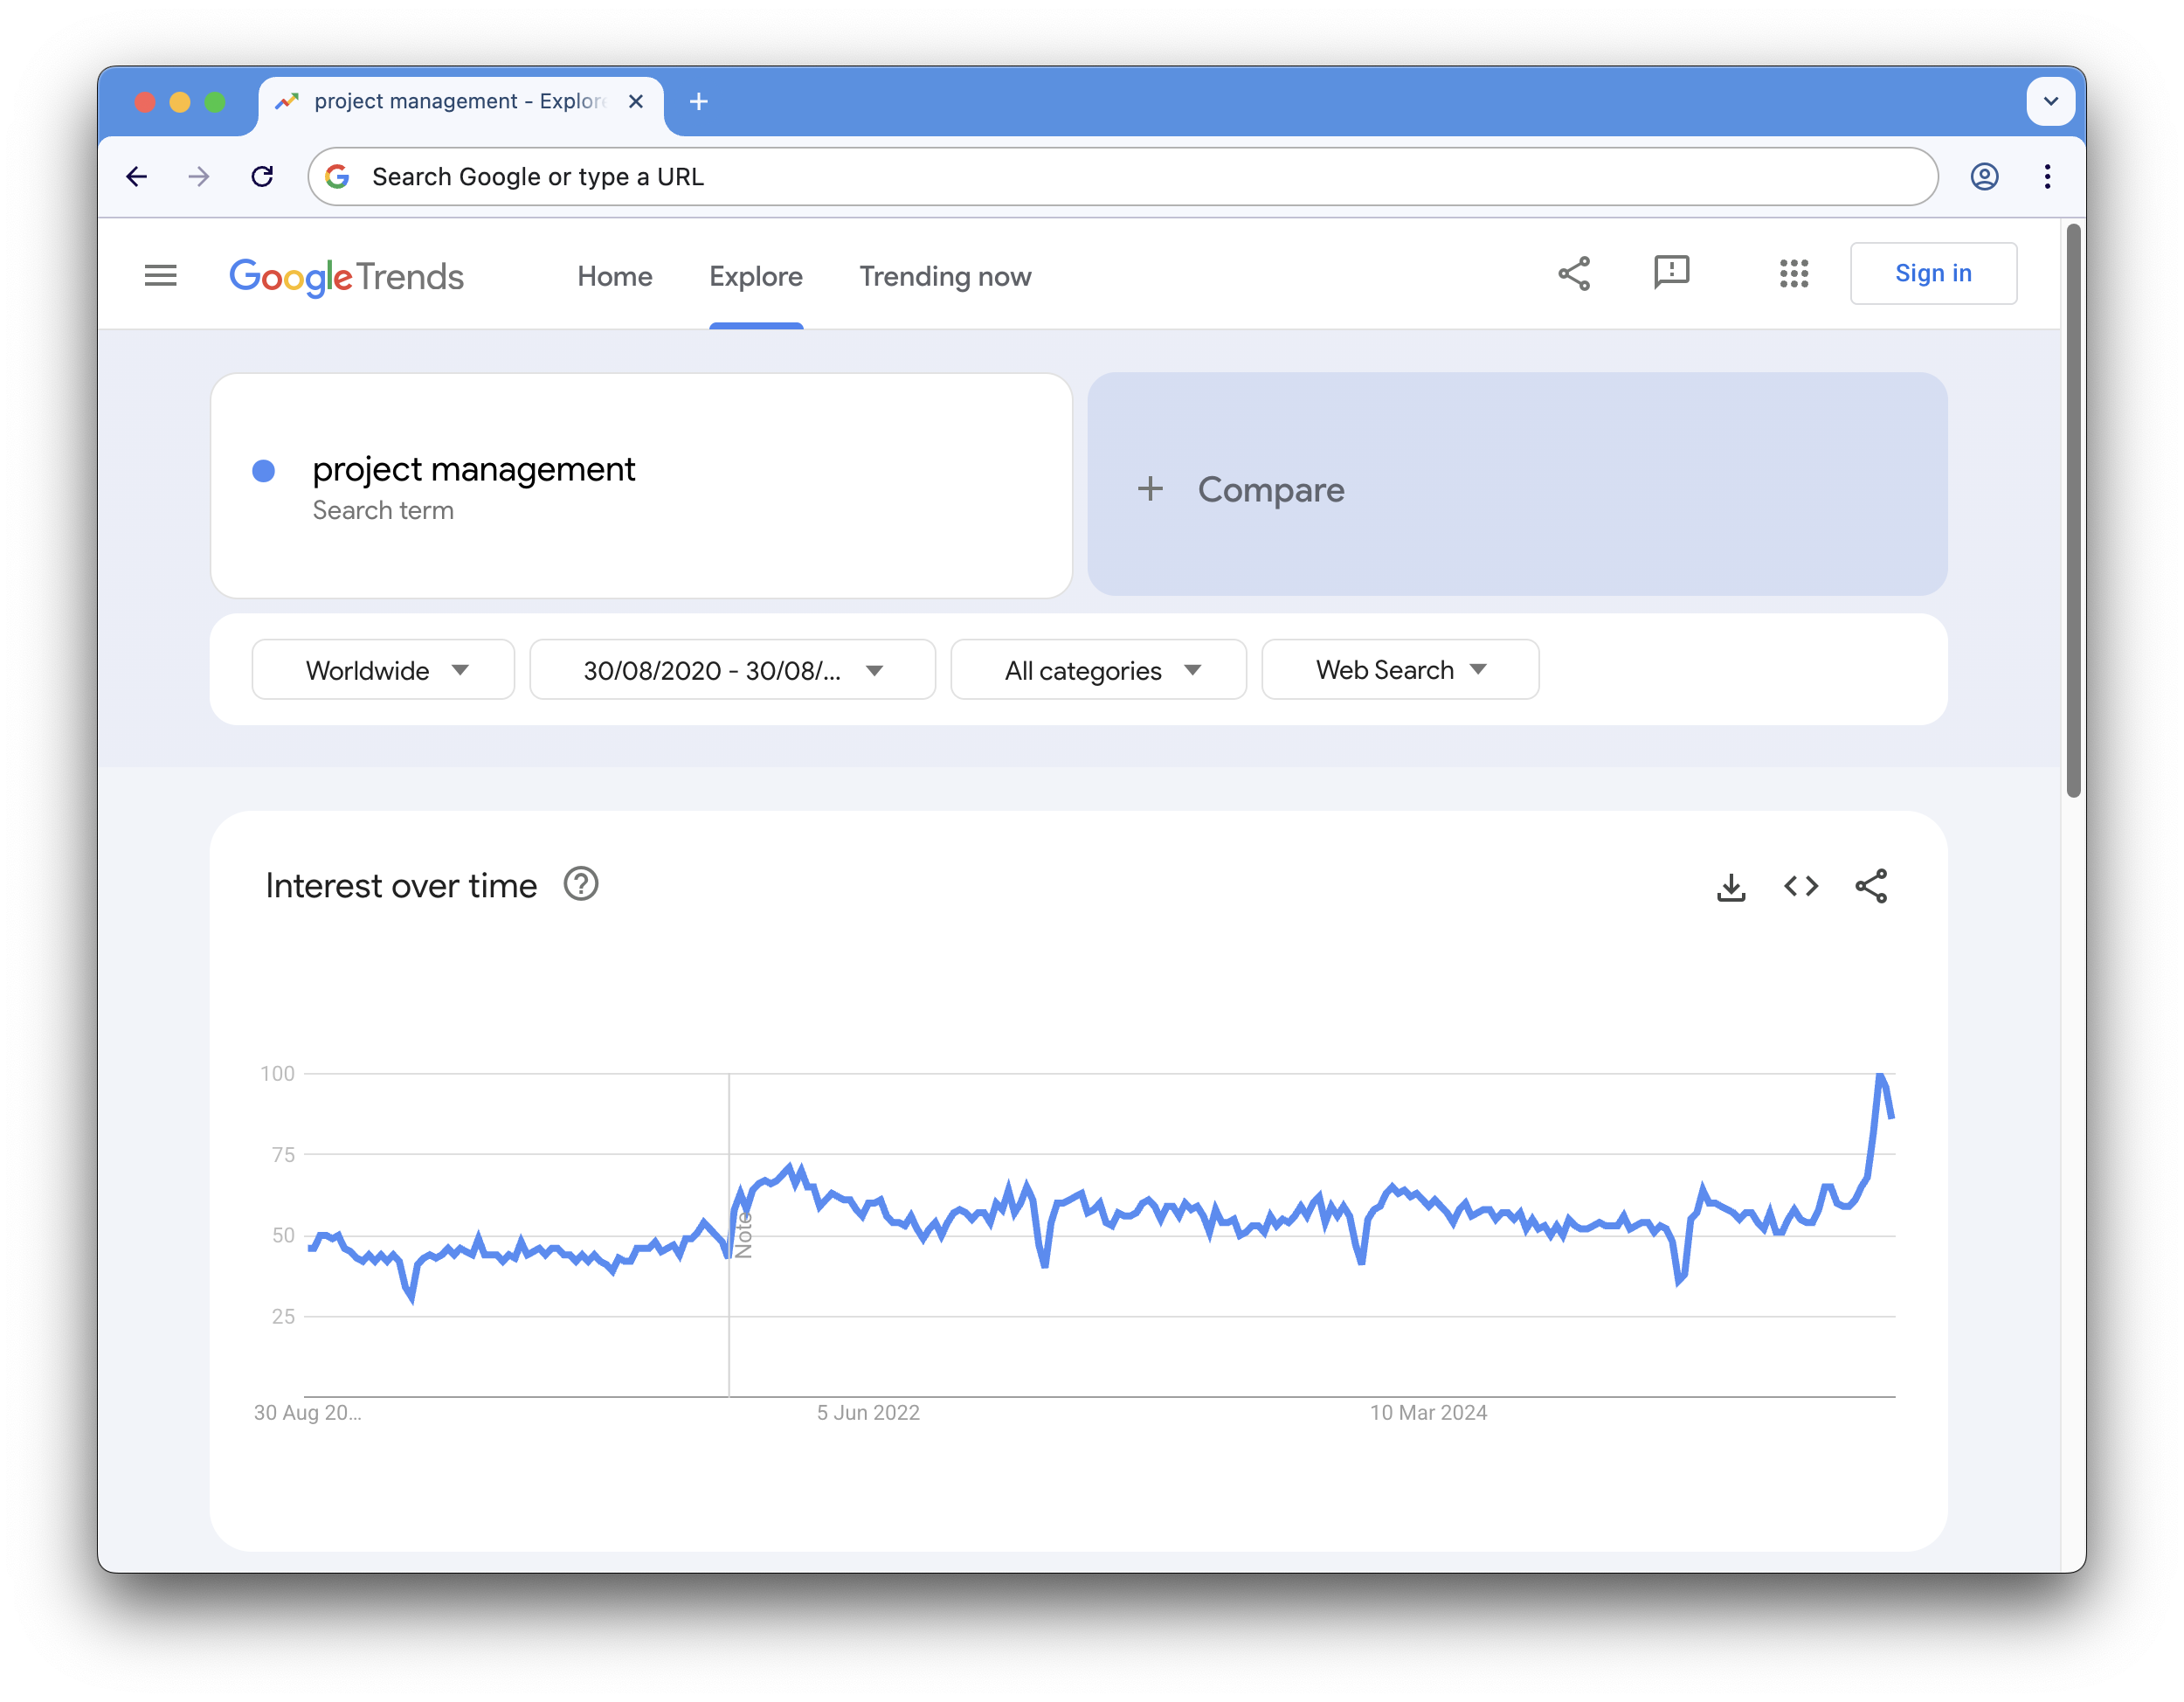Open the Web Search type dropdown
2184x1702 pixels.
(x=1399, y=670)
